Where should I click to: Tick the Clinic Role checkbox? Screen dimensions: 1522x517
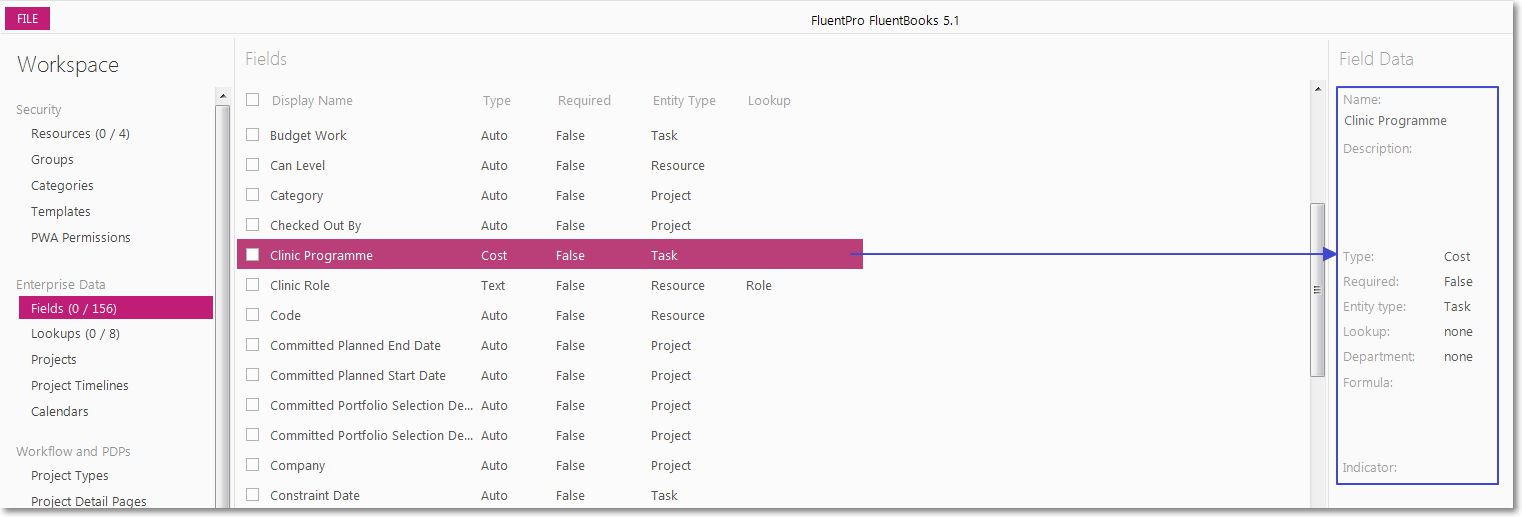point(253,285)
